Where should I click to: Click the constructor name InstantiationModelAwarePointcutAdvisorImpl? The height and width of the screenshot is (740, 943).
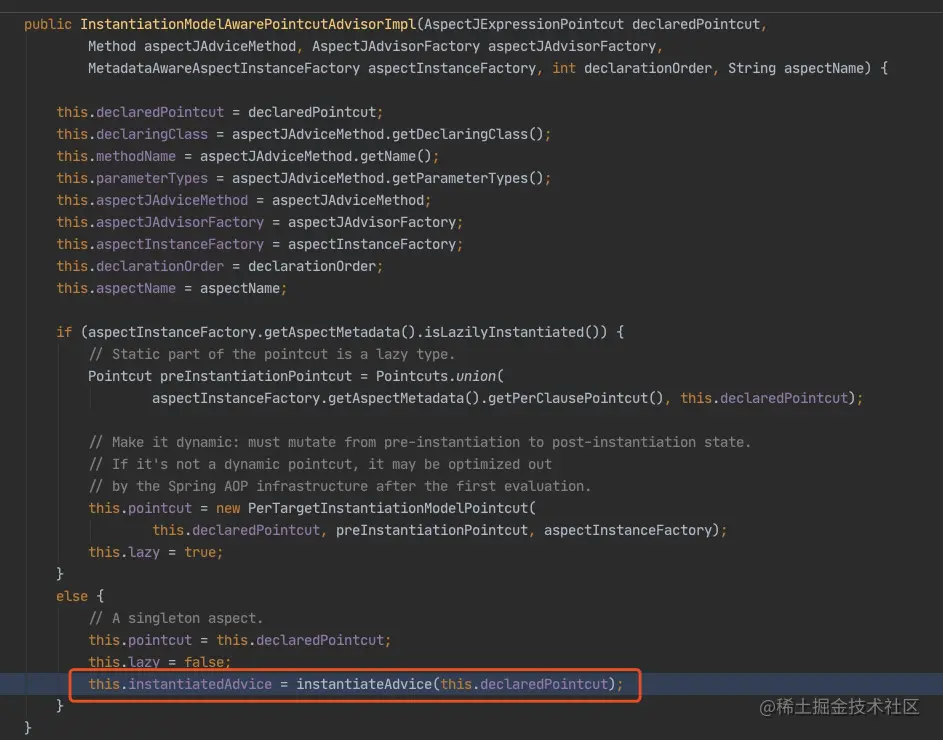pos(248,25)
